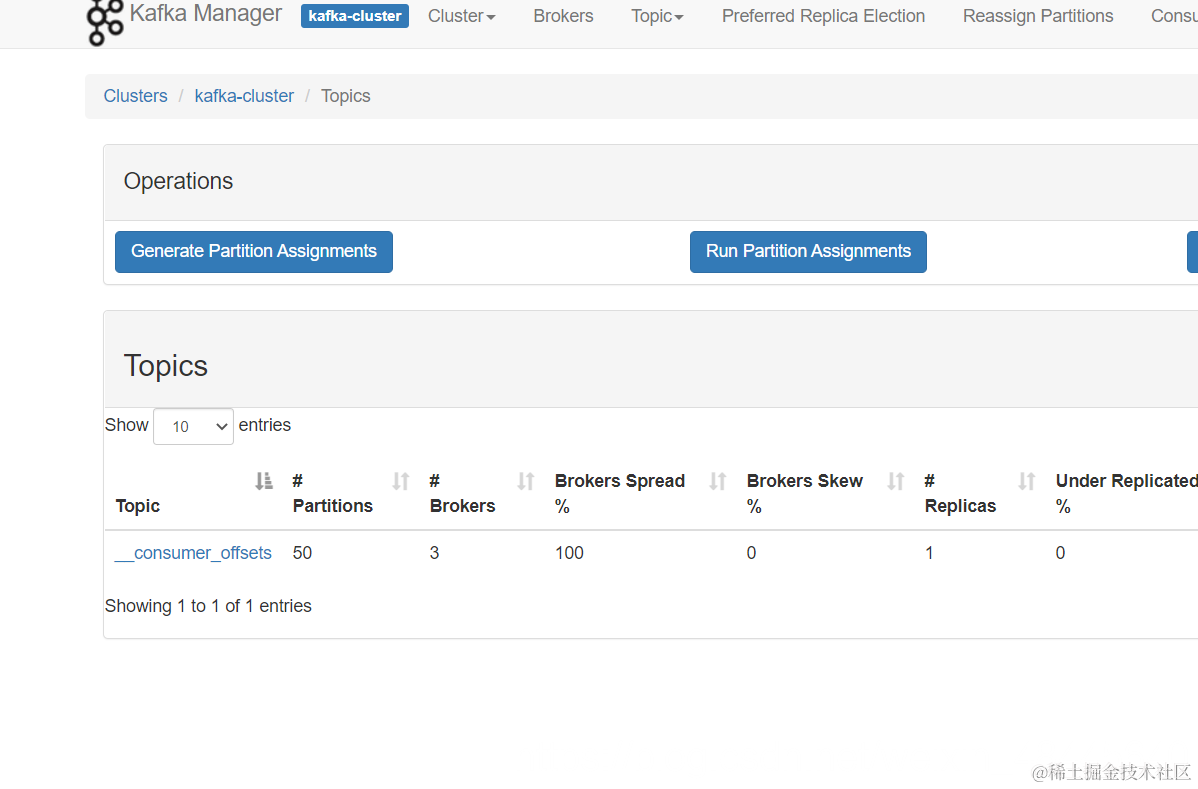
Task: Navigate to Clusters breadcrumb link
Action: pos(135,96)
